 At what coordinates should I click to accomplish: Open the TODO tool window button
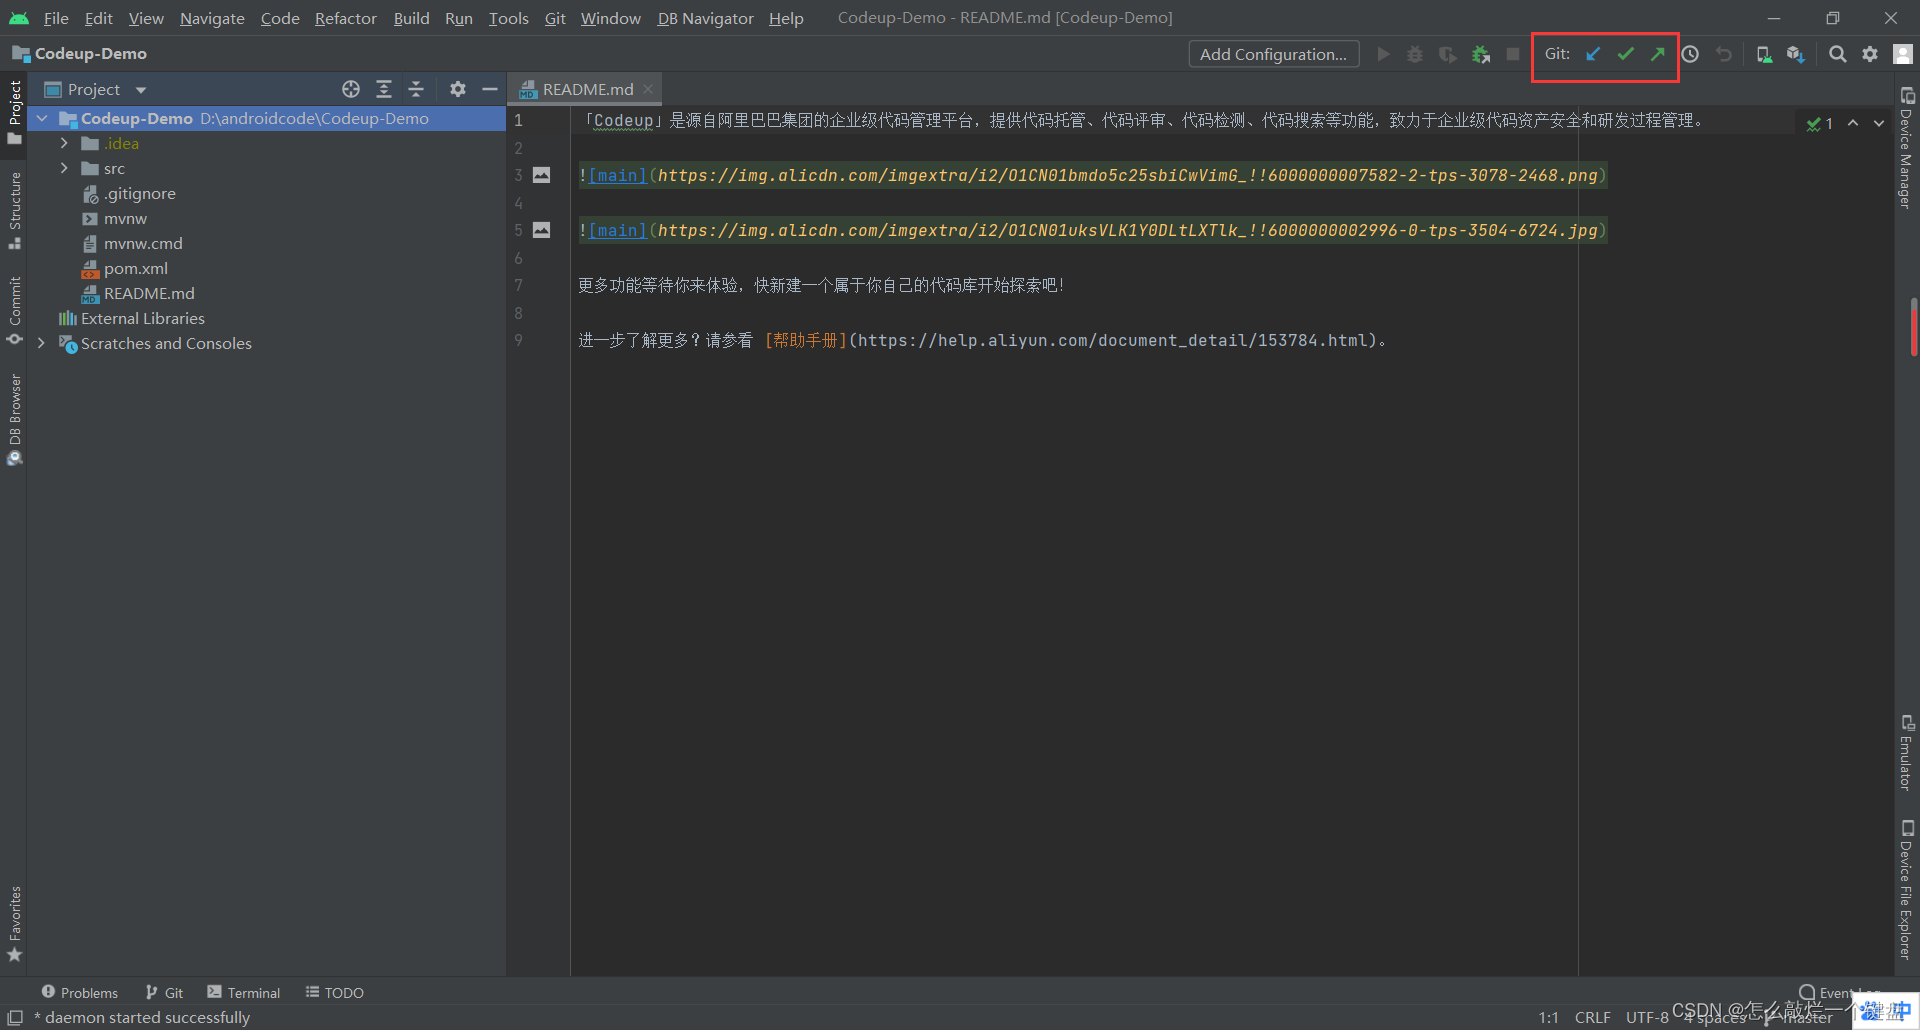[x=335, y=992]
